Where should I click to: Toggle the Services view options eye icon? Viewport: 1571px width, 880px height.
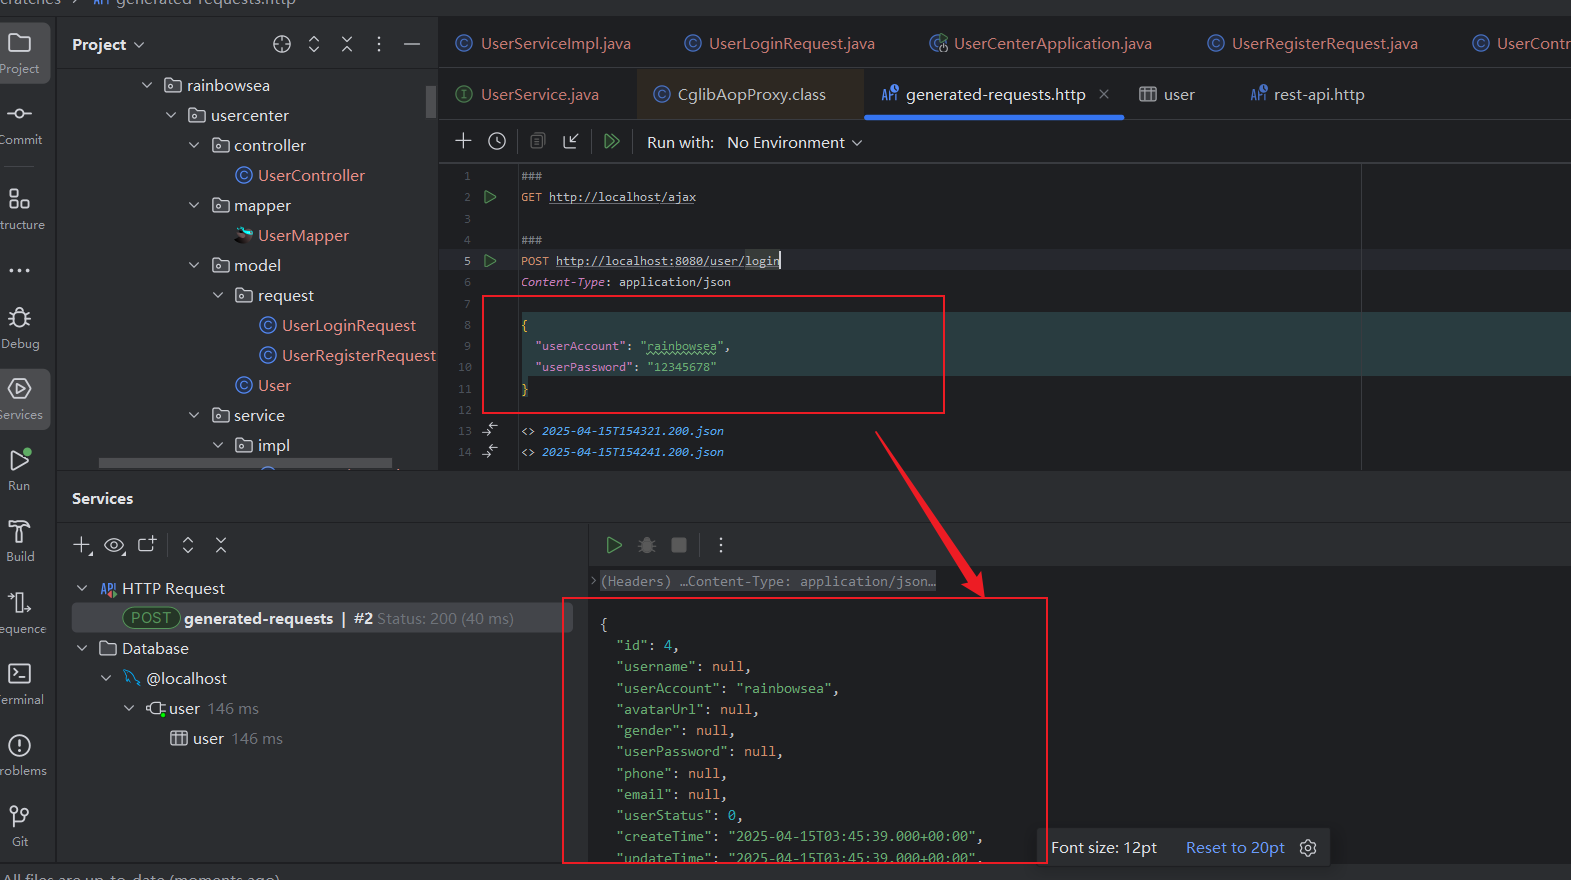point(115,545)
